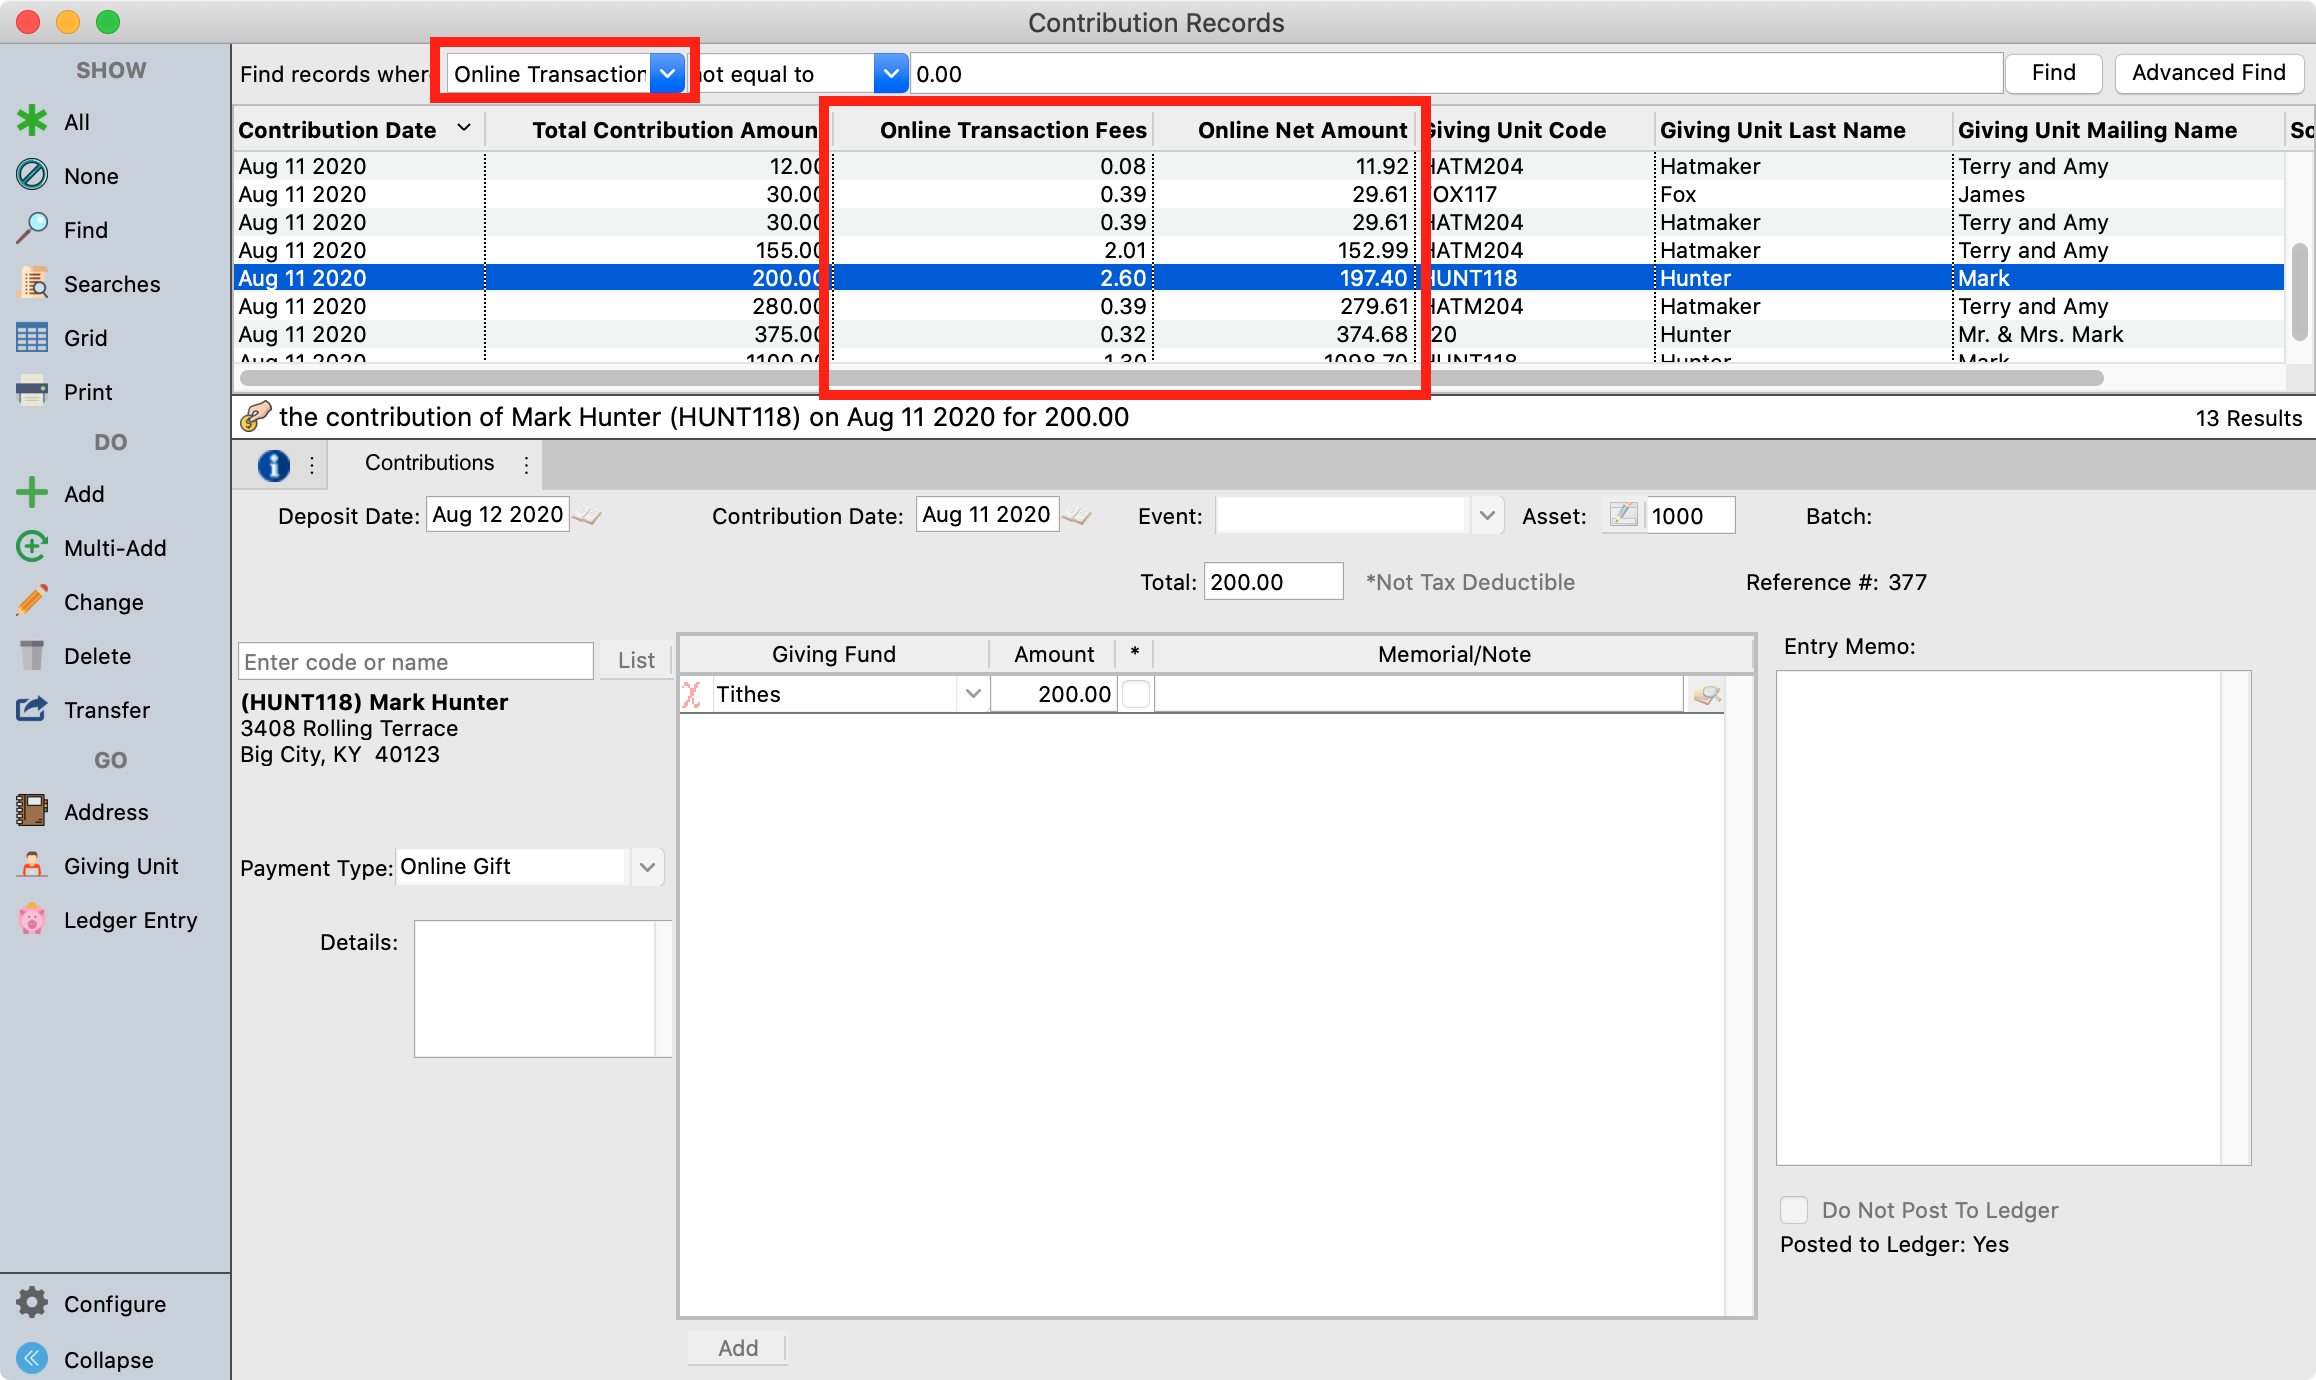The height and width of the screenshot is (1380, 2316).
Task: Open the Giving Fund Tithes dropdown
Action: (x=972, y=694)
